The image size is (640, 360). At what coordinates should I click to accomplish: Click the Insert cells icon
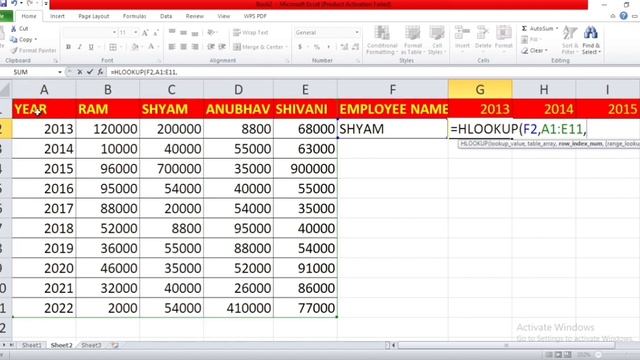462,33
